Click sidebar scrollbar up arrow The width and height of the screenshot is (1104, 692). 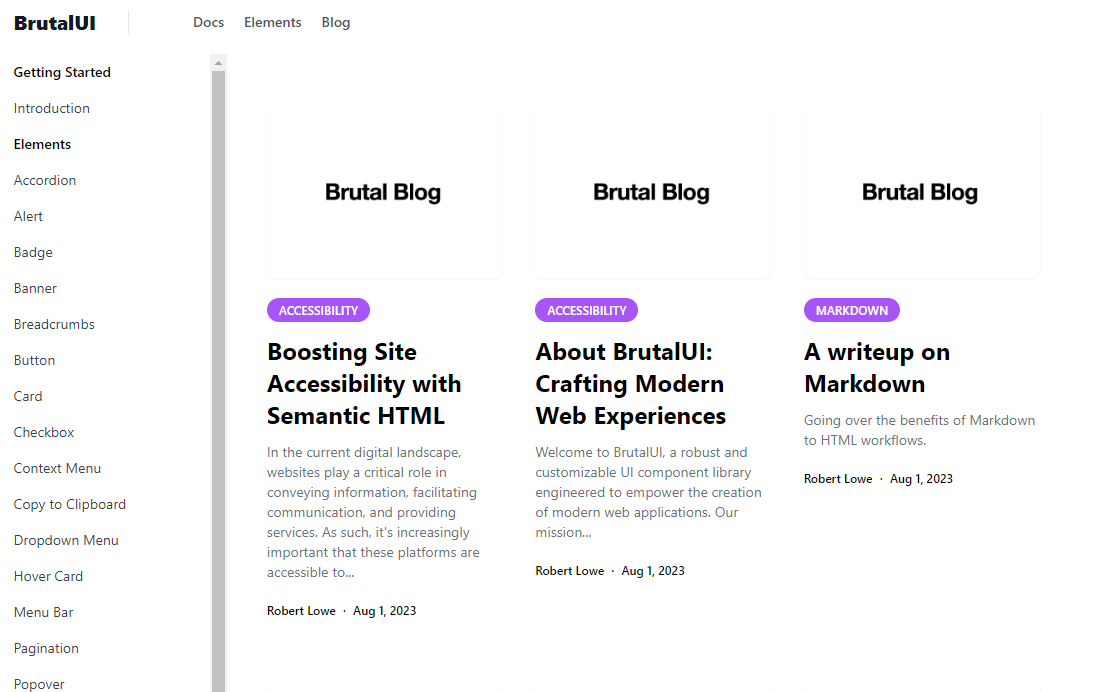(218, 63)
